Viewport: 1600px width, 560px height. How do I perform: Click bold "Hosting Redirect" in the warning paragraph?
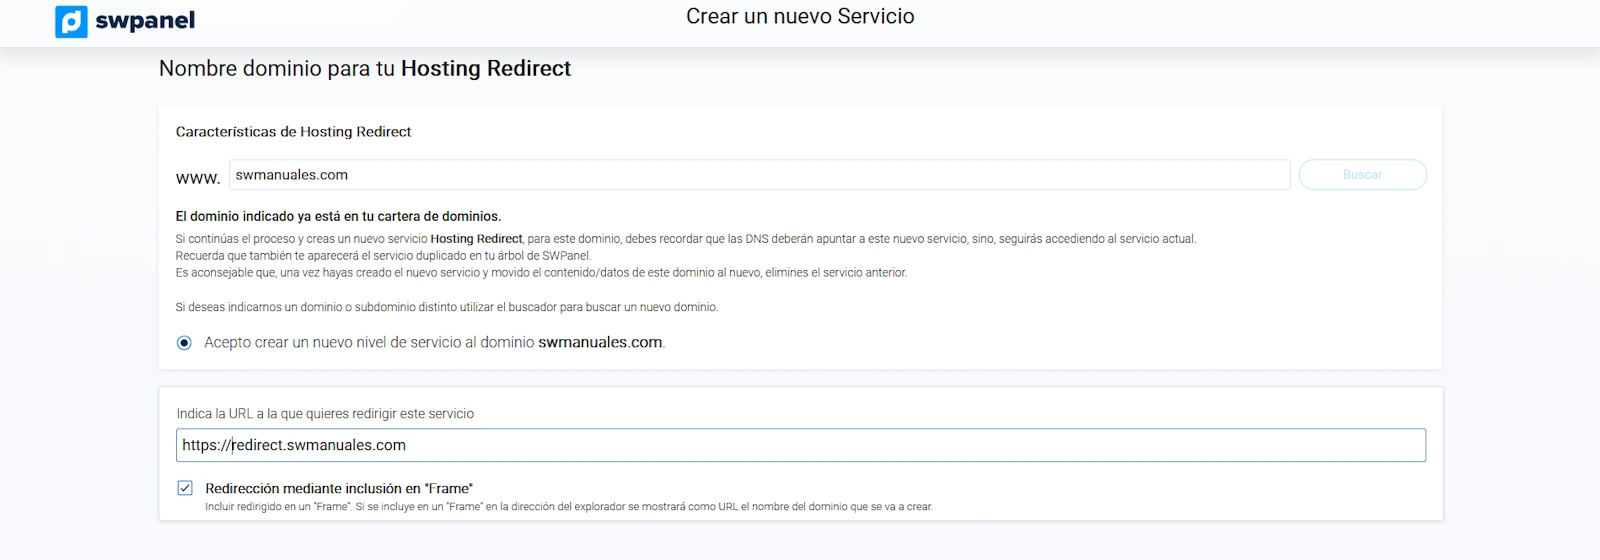[476, 239]
